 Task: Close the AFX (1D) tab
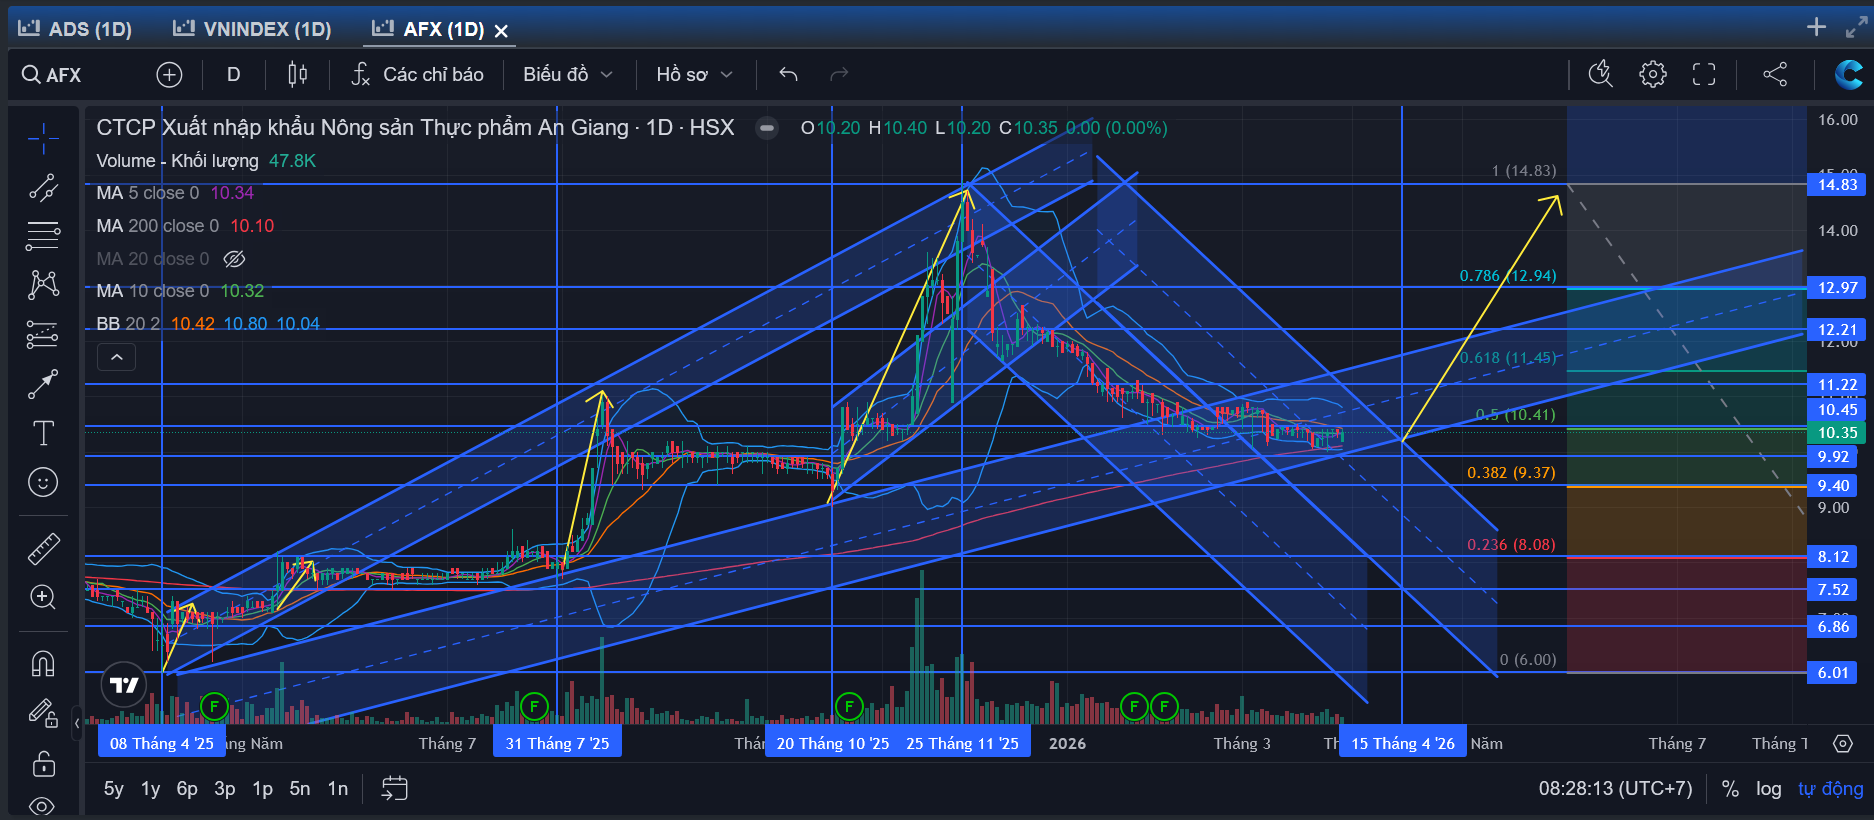tap(501, 31)
